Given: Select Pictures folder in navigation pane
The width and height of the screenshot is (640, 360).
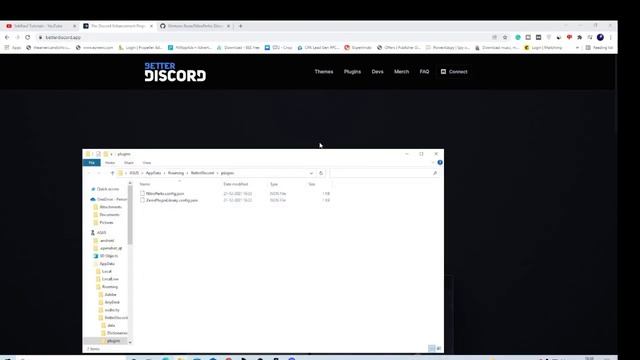Looking at the screenshot, I should click(107, 222).
